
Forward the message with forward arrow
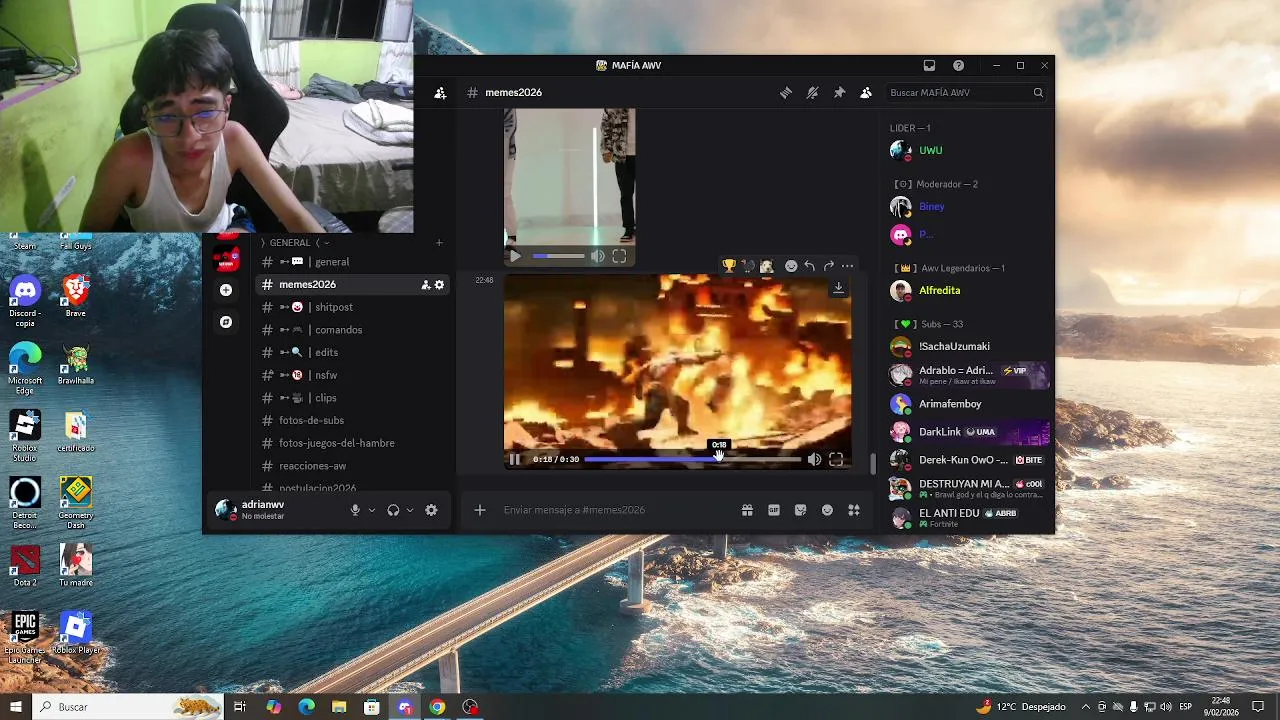(x=828, y=266)
